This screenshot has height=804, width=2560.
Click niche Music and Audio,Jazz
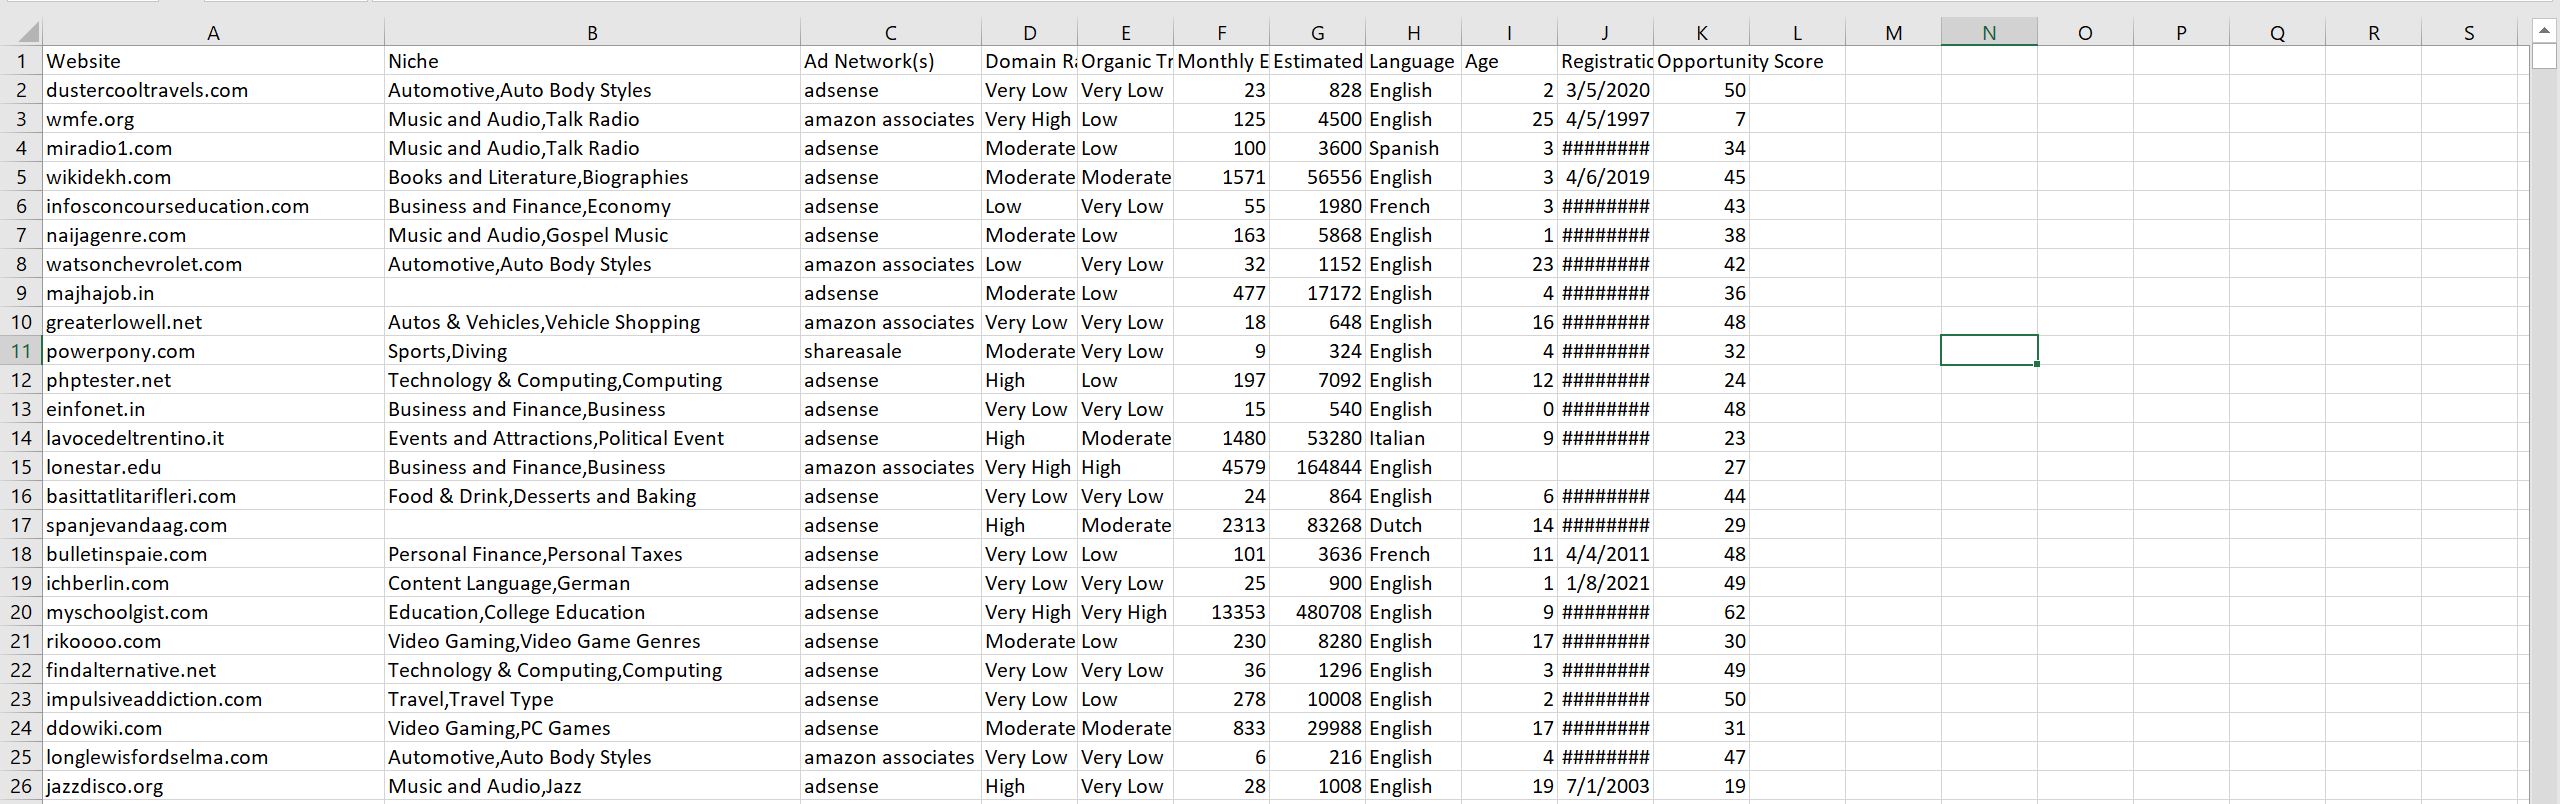[x=592, y=786]
